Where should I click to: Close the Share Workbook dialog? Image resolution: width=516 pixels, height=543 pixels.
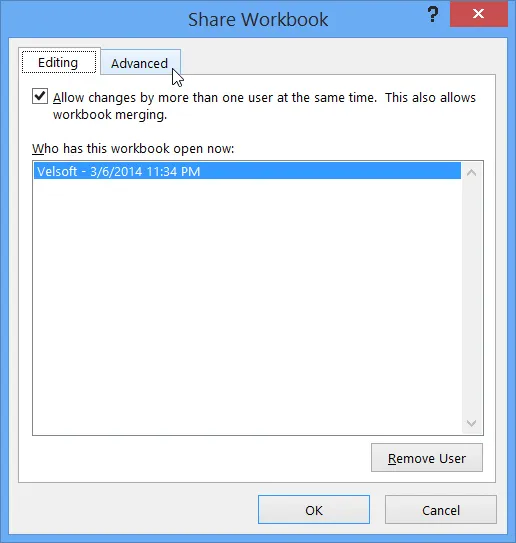pos(479,14)
